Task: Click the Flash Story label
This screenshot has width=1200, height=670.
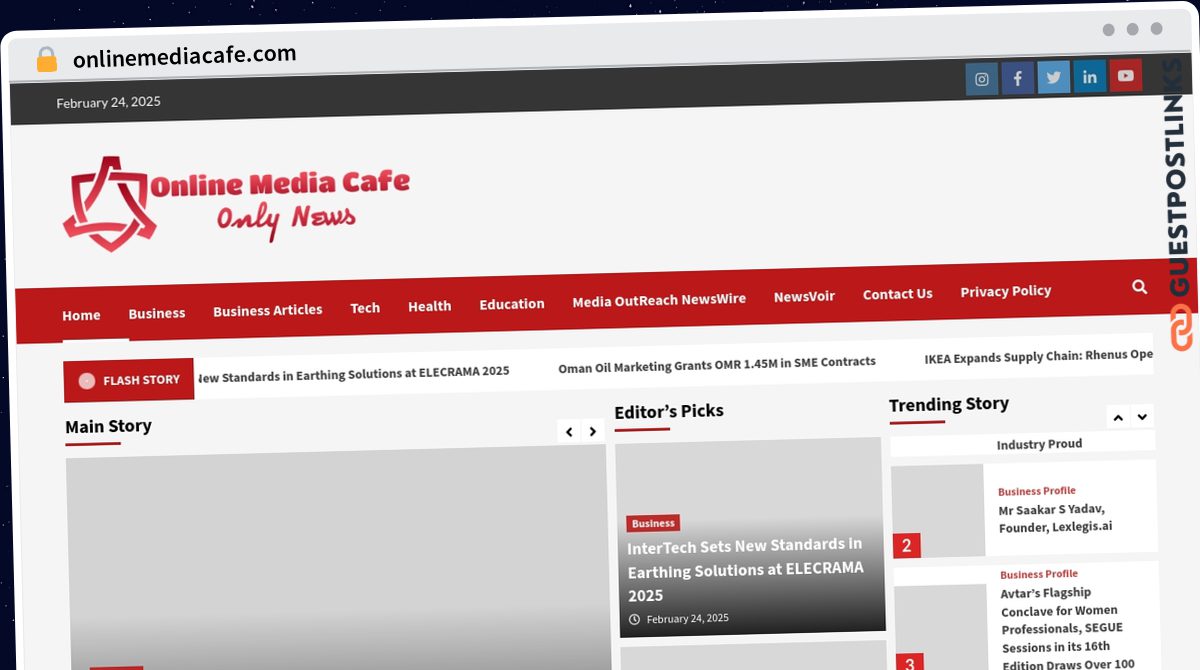Action: (x=129, y=380)
